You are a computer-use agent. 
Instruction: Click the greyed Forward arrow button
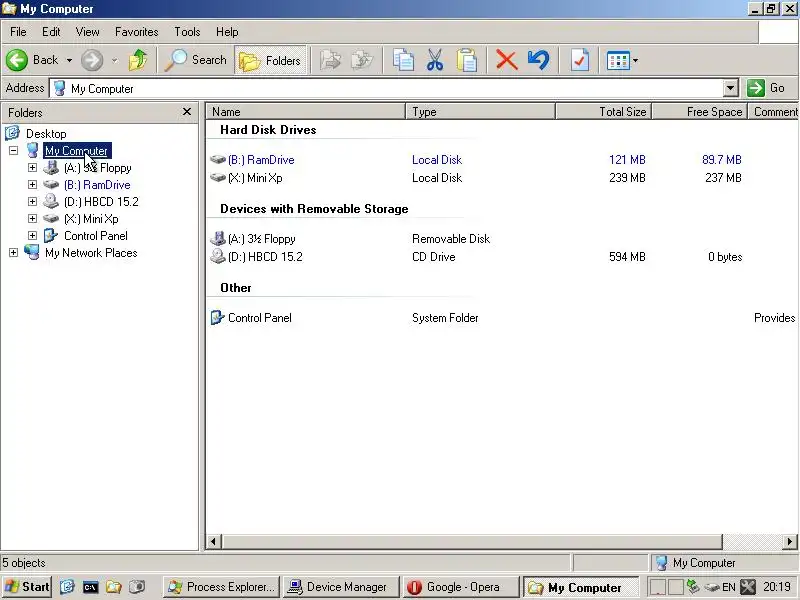92,60
